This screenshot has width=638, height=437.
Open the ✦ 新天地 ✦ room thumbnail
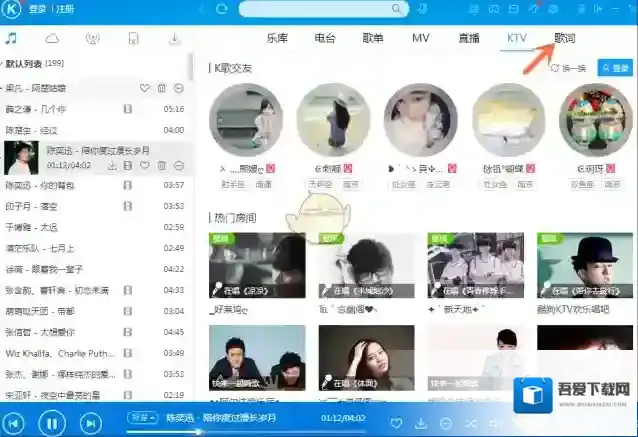pos(476,265)
